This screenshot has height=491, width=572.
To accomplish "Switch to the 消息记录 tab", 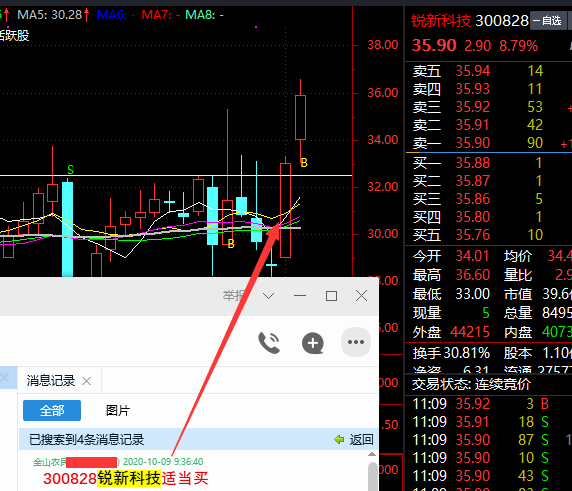I will (x=51, y=380).
